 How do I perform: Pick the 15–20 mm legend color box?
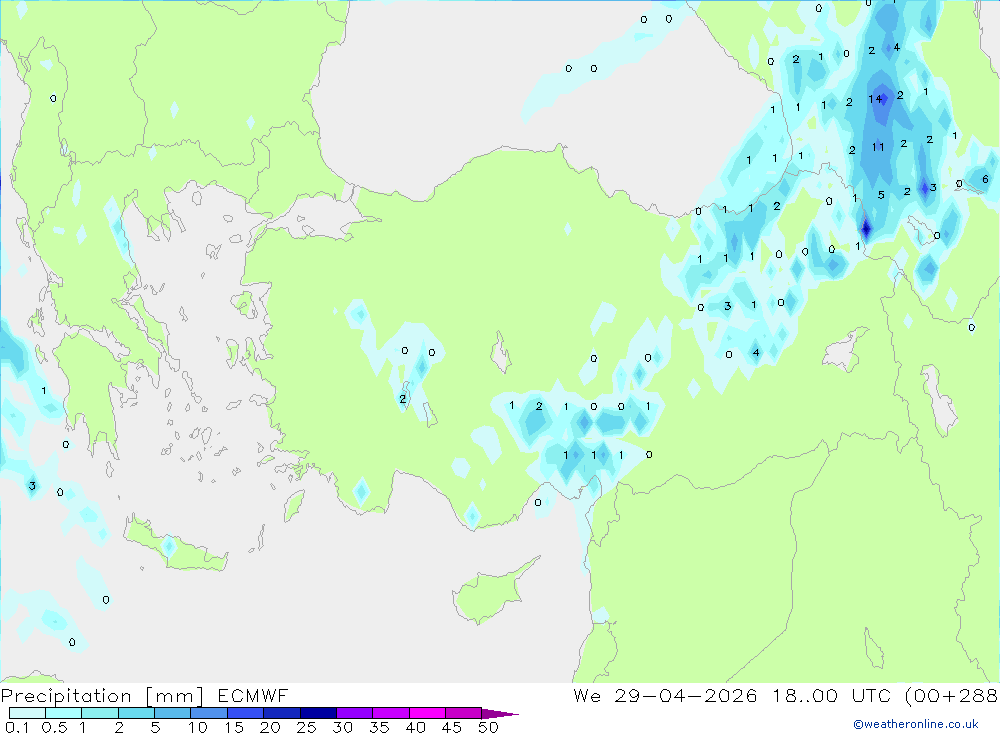(246, 713)
